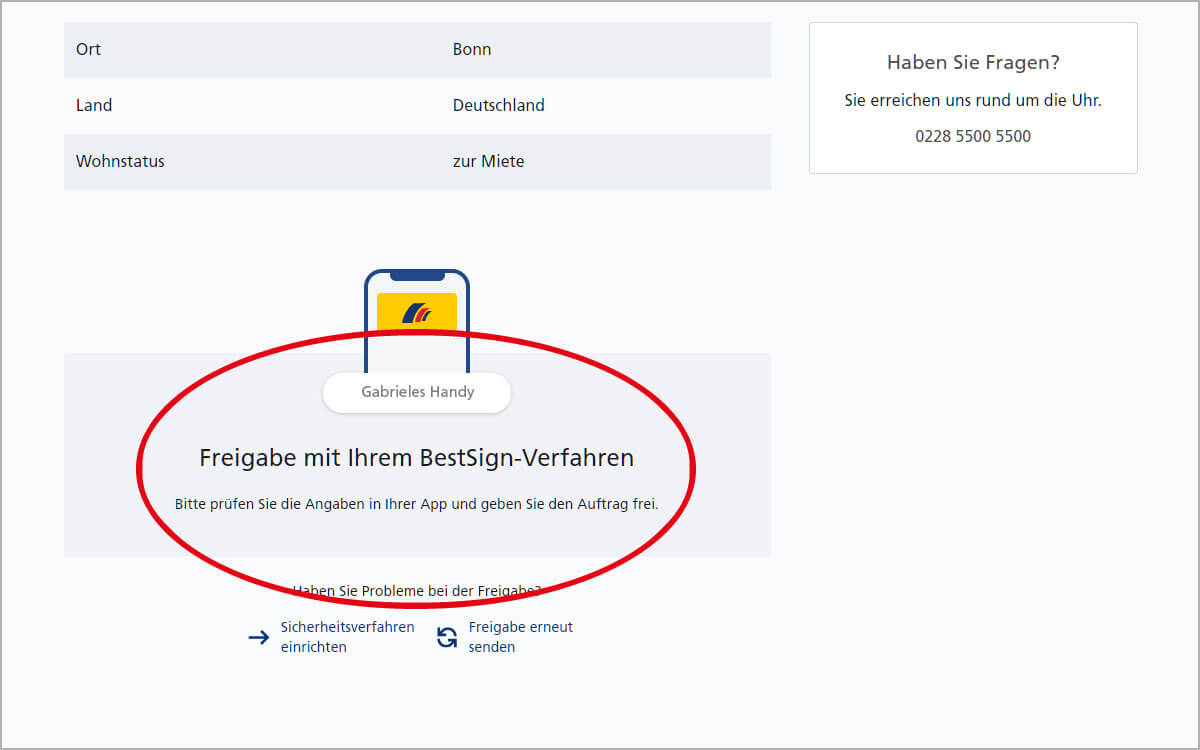This screenshot has width=1200, height=750.
Task: Click the Bitte prüfen Sie die Angaben instruction text
Action: [x=417, y=504]
